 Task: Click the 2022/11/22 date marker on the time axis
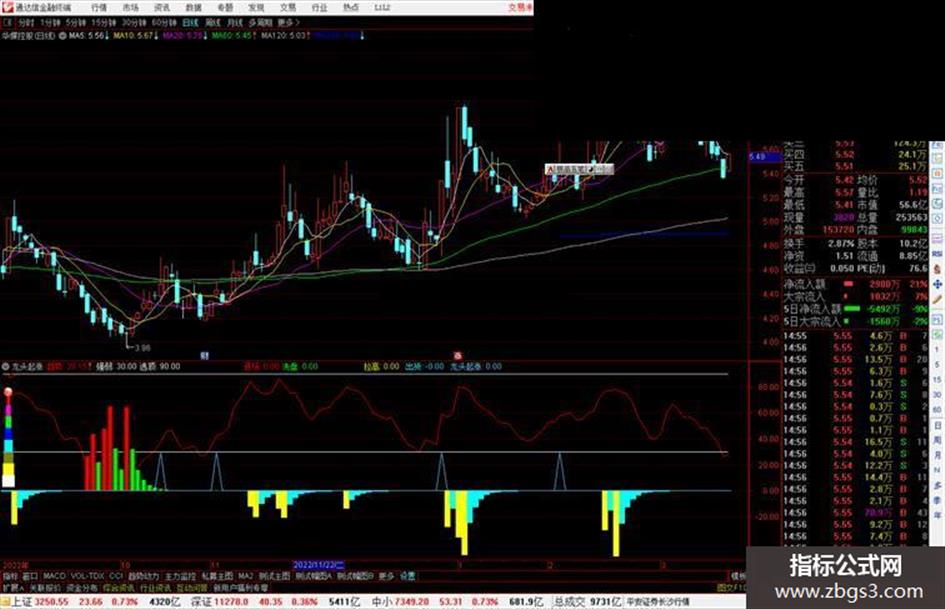click(319, 565)
